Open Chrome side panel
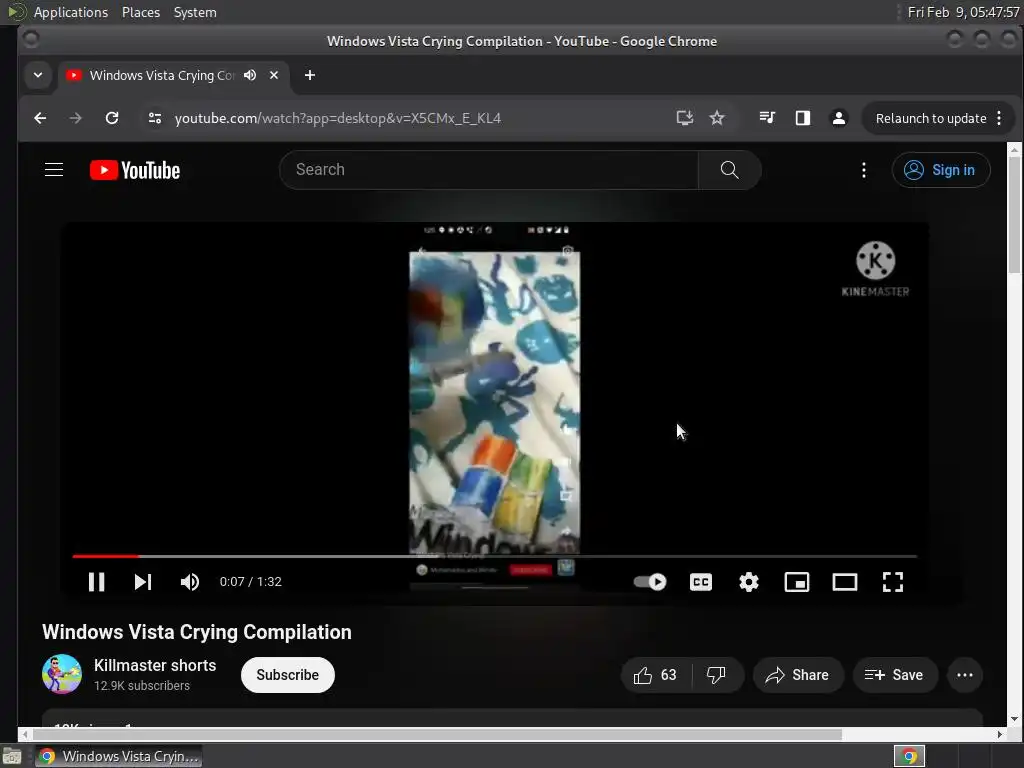 [x=803, y=118]
